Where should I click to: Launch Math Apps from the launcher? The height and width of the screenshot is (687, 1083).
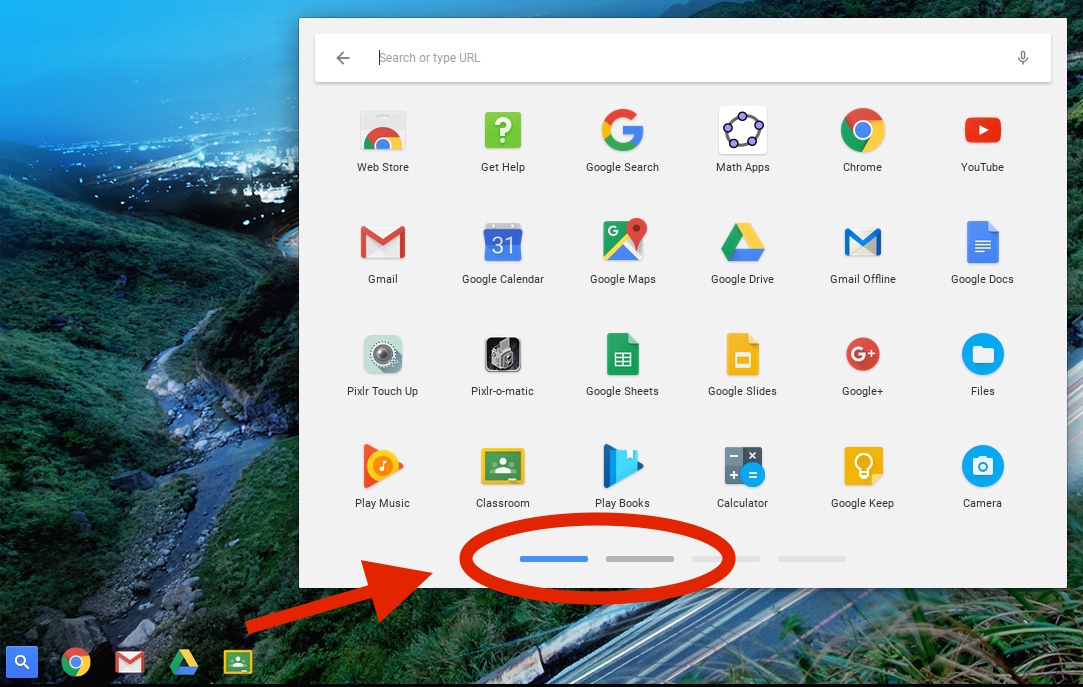[x=742, y=130]
